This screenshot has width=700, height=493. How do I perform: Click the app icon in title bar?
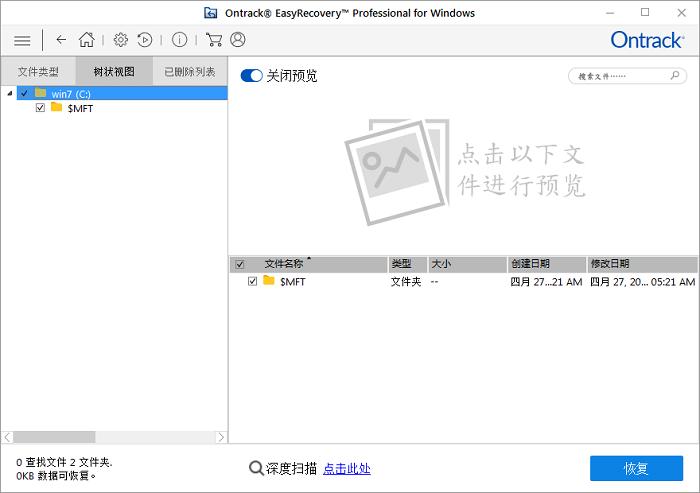210,13
